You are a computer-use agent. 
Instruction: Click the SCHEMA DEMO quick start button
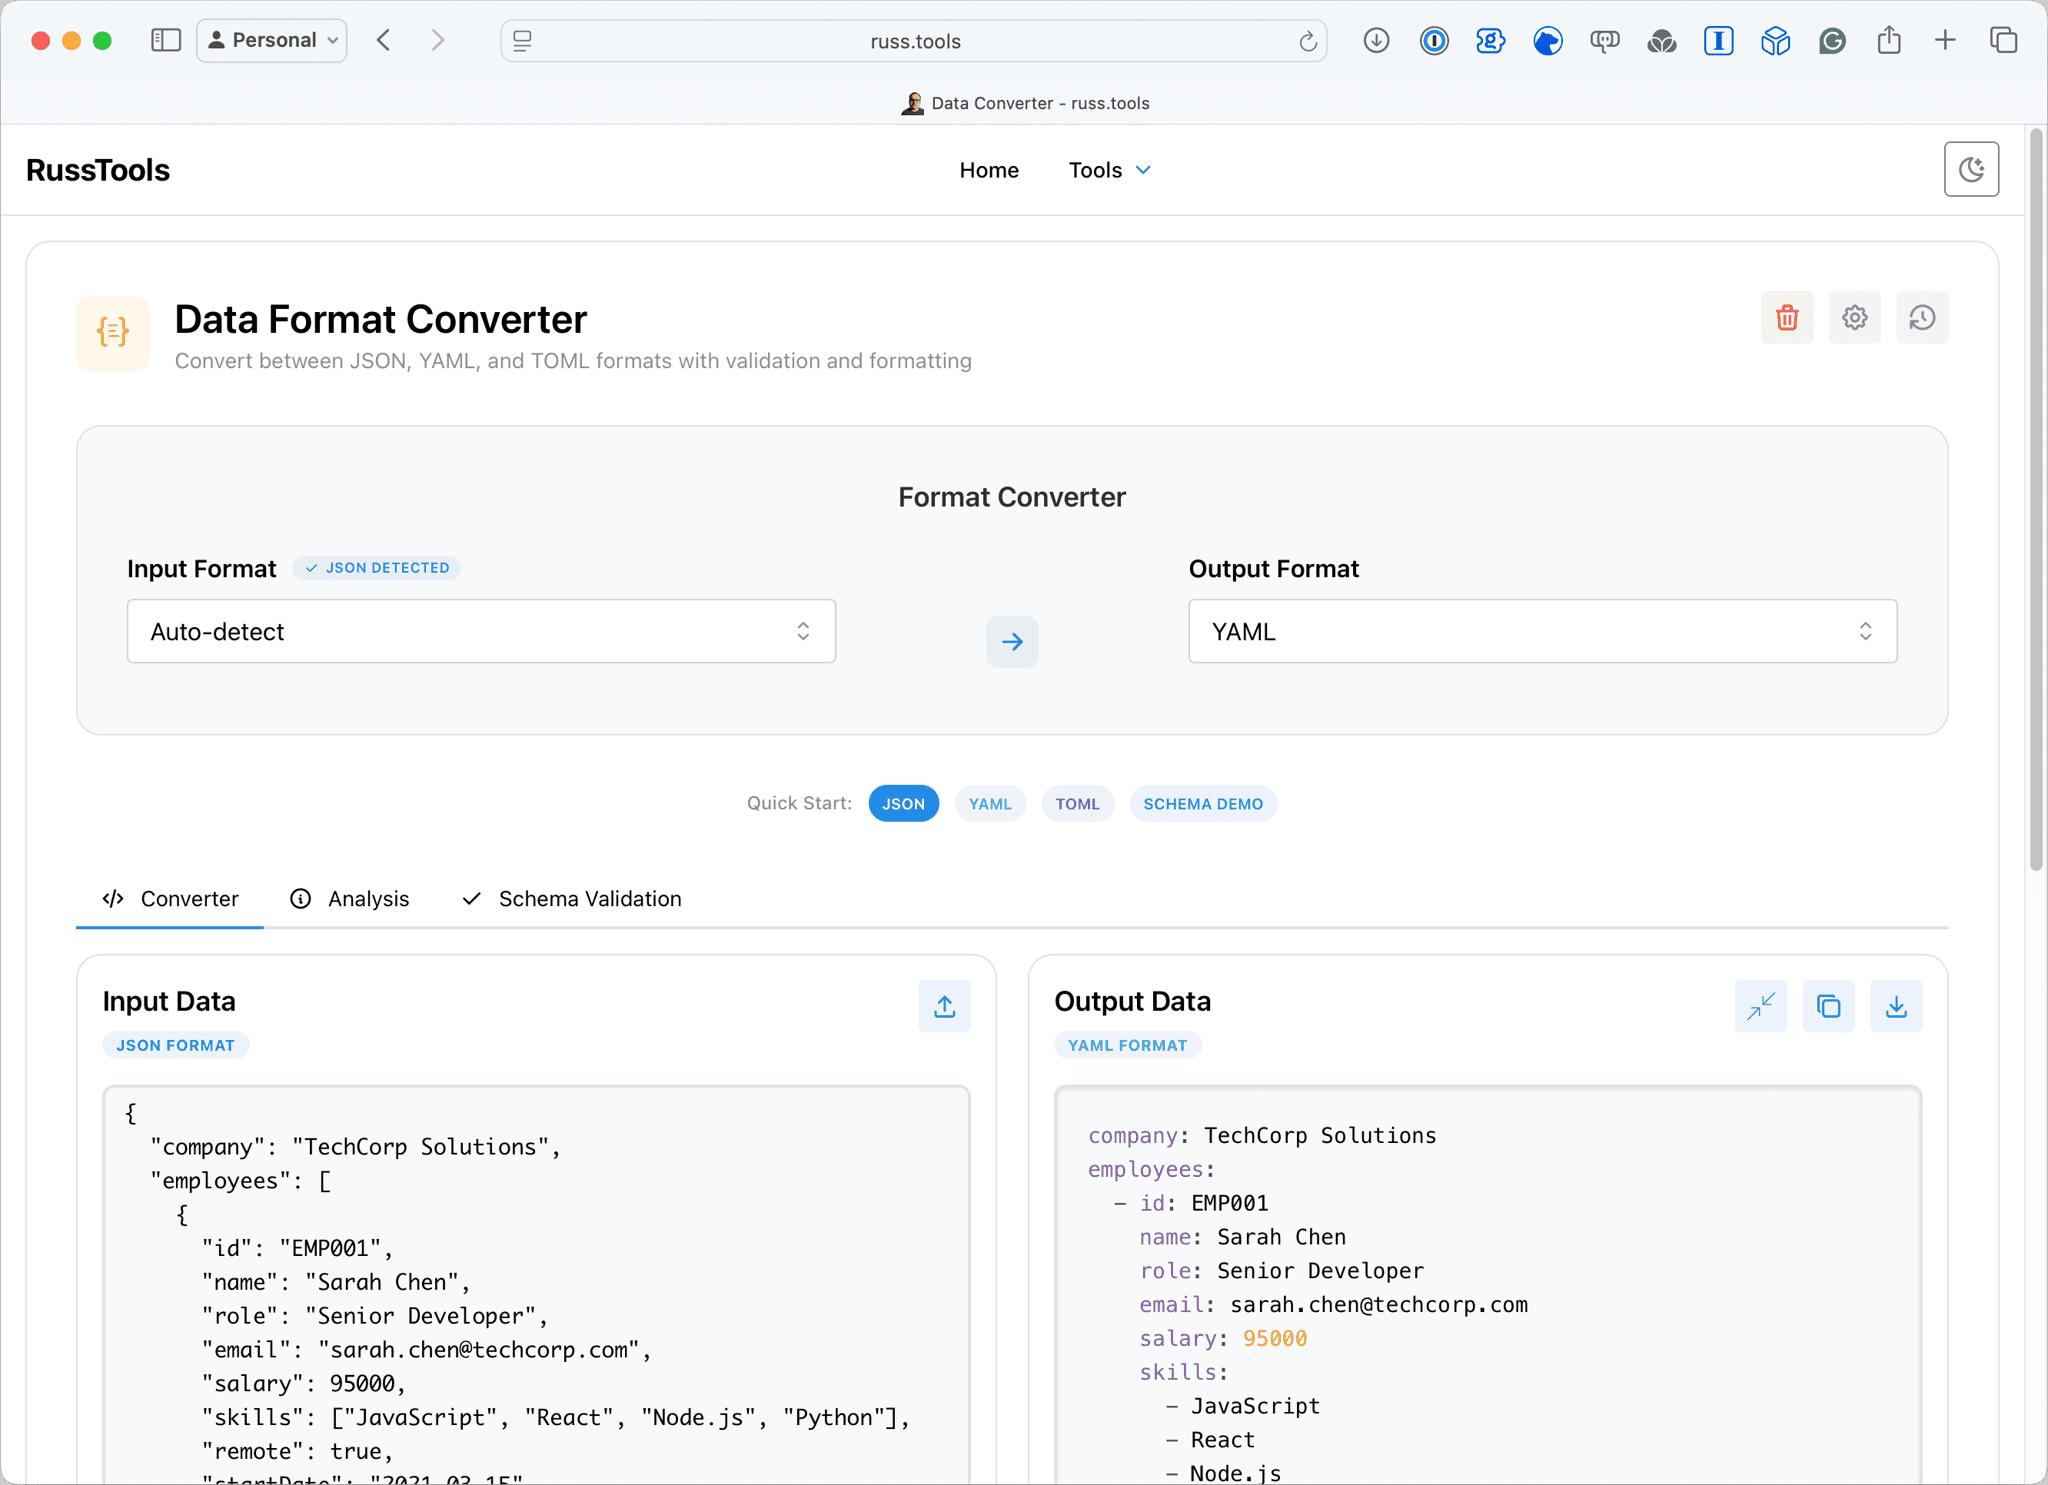click(1202, 804)
